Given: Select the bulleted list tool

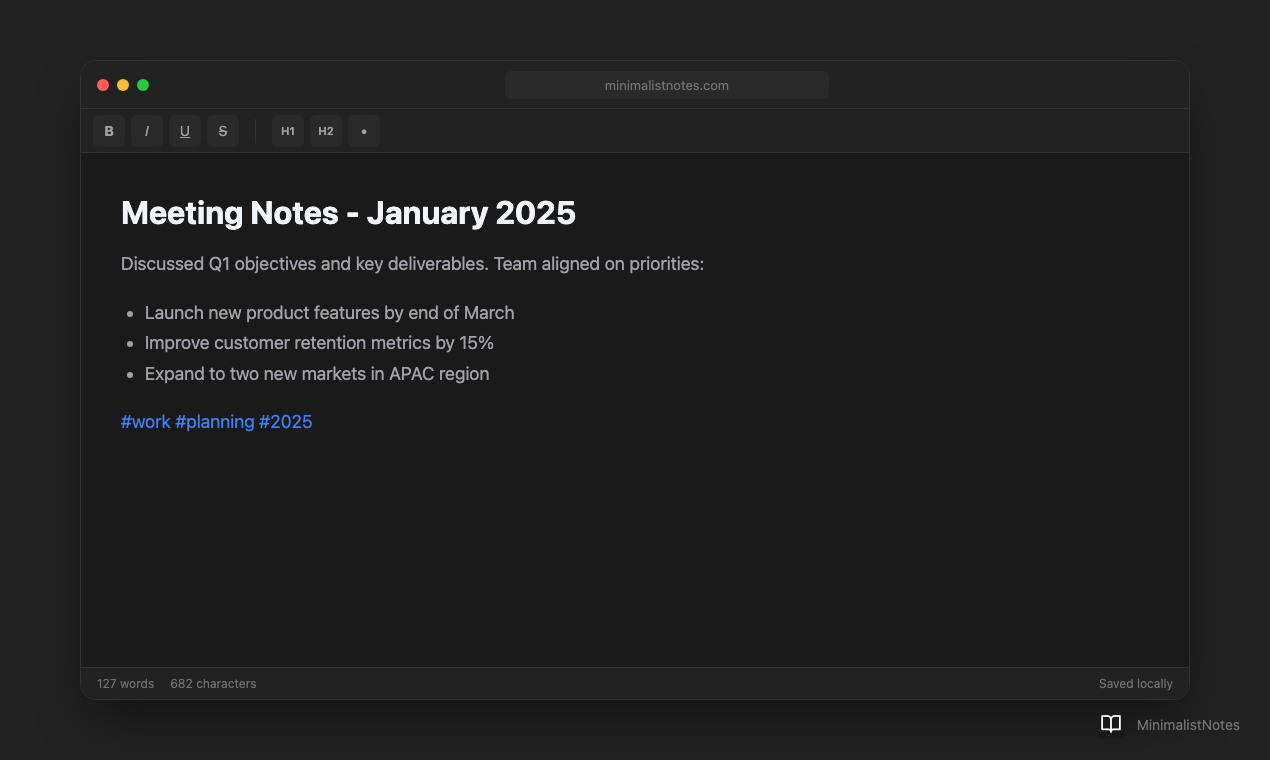Looking at the screenshot, I should [x=363, y=131].
